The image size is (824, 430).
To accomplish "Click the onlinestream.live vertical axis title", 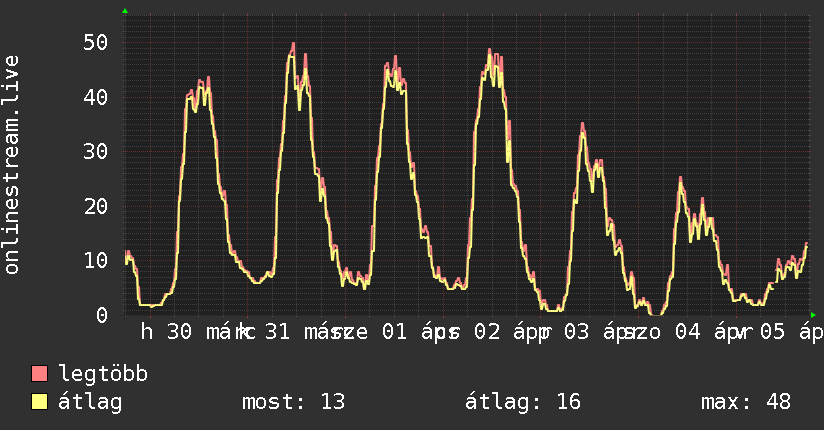I will click(12, 165).
